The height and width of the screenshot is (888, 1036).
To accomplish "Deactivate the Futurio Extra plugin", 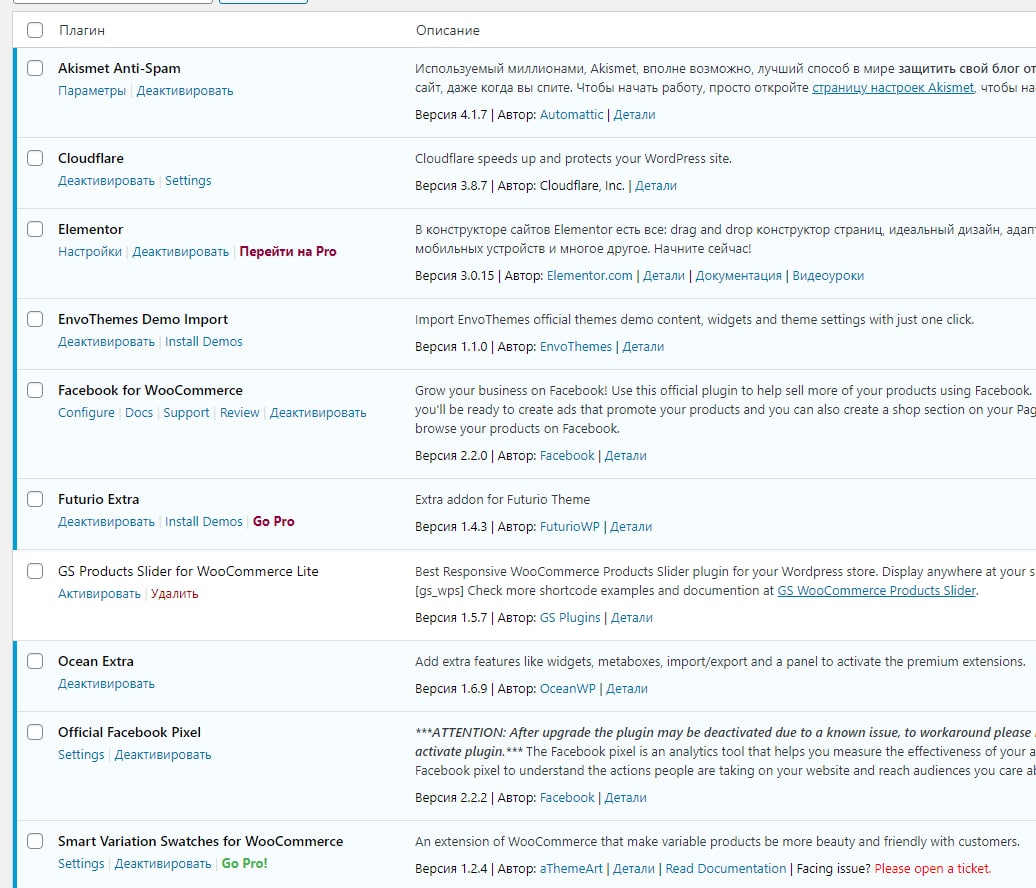I will coord(106,521).
